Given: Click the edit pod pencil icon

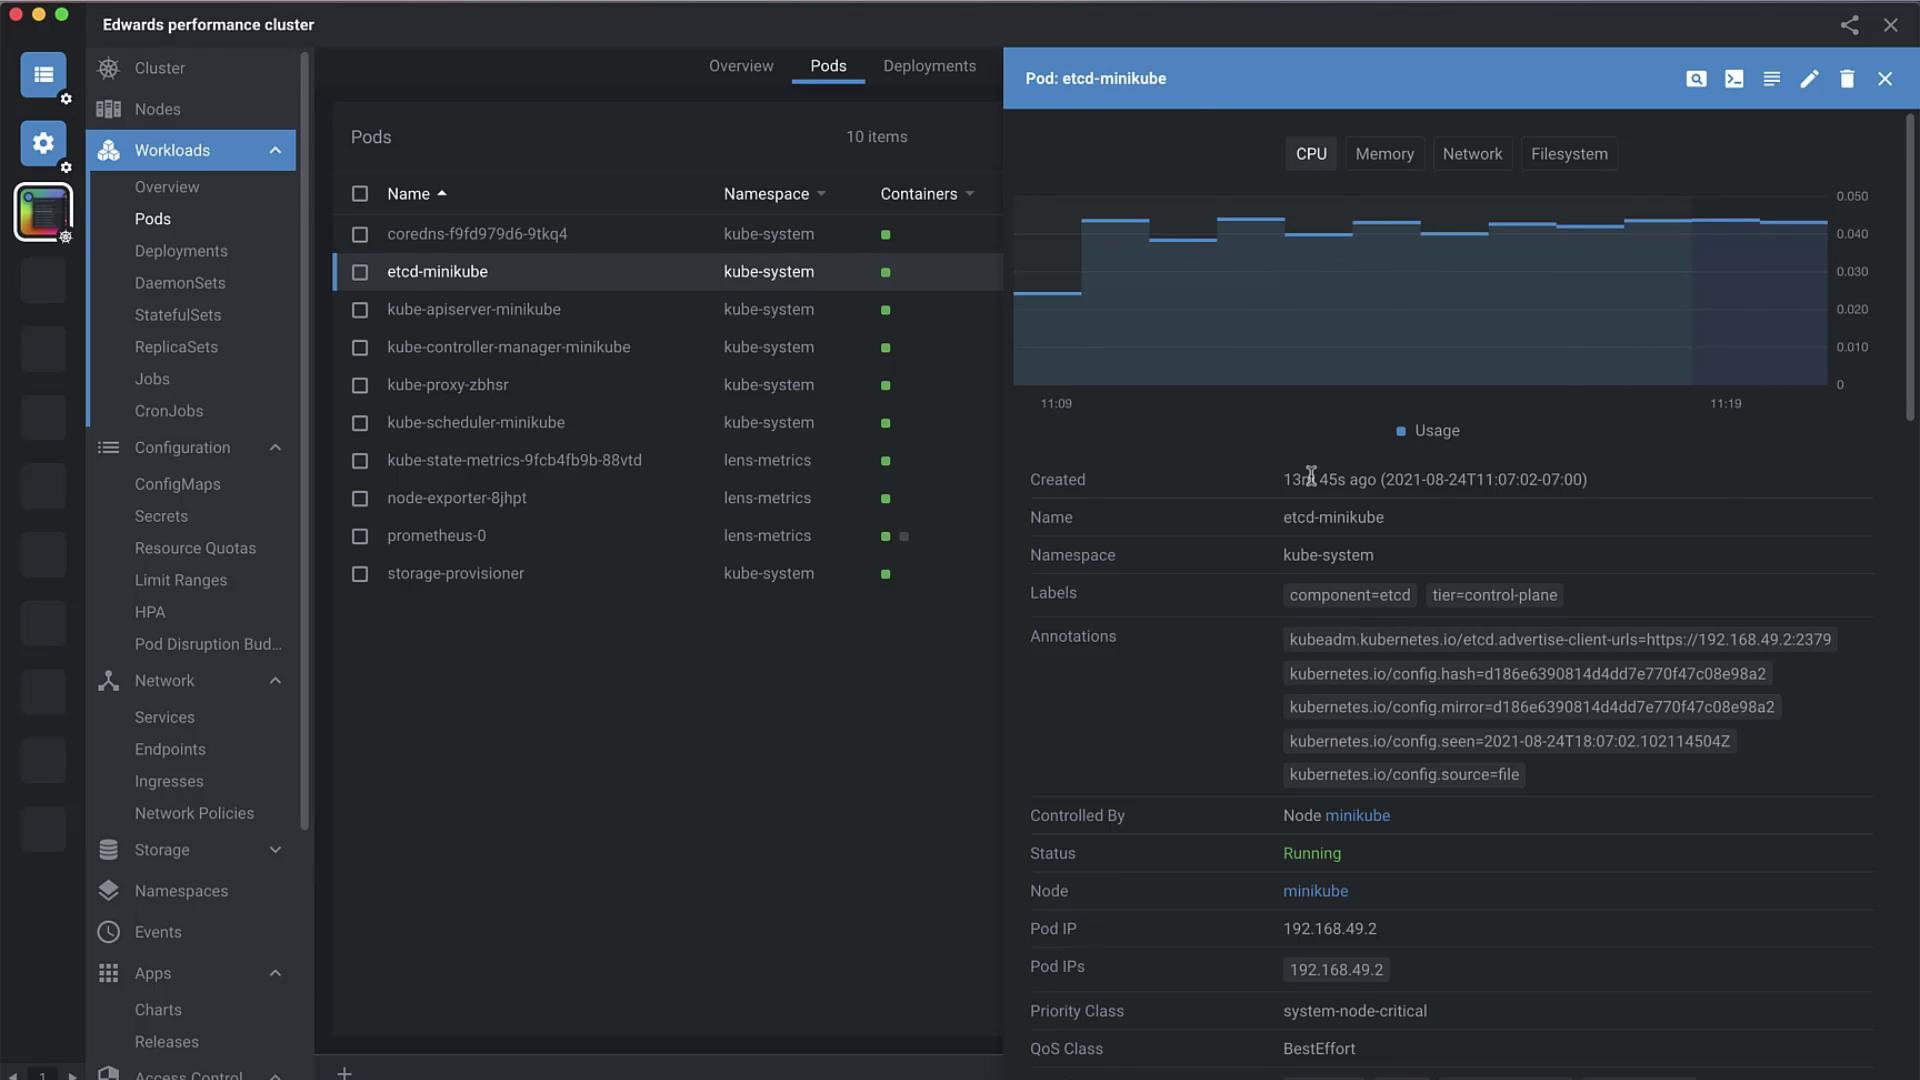Looking at the screenshot, I should 1809,79.
